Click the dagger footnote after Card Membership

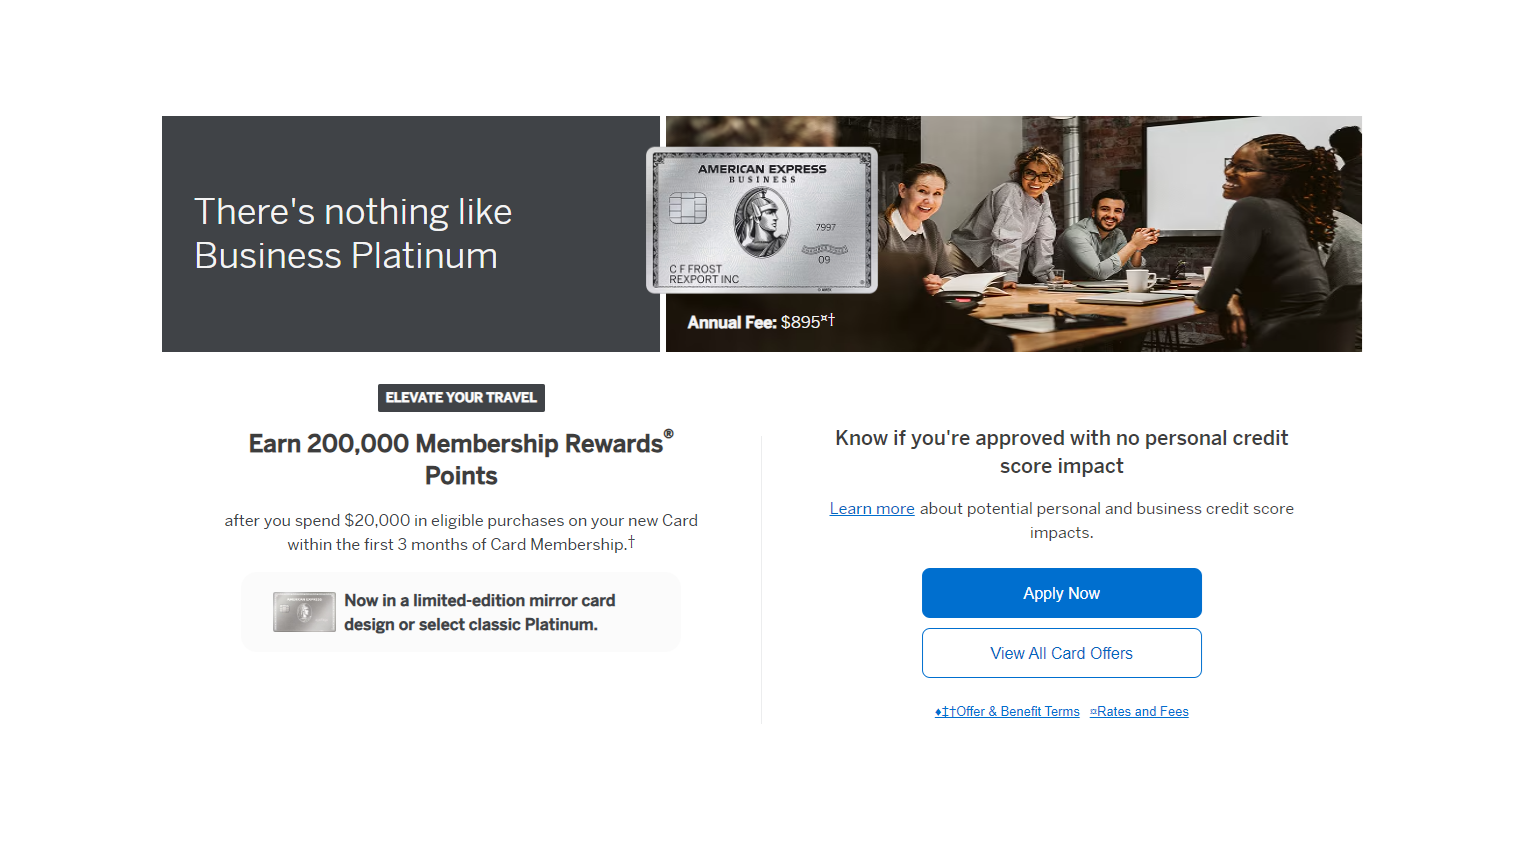point(631,541)
